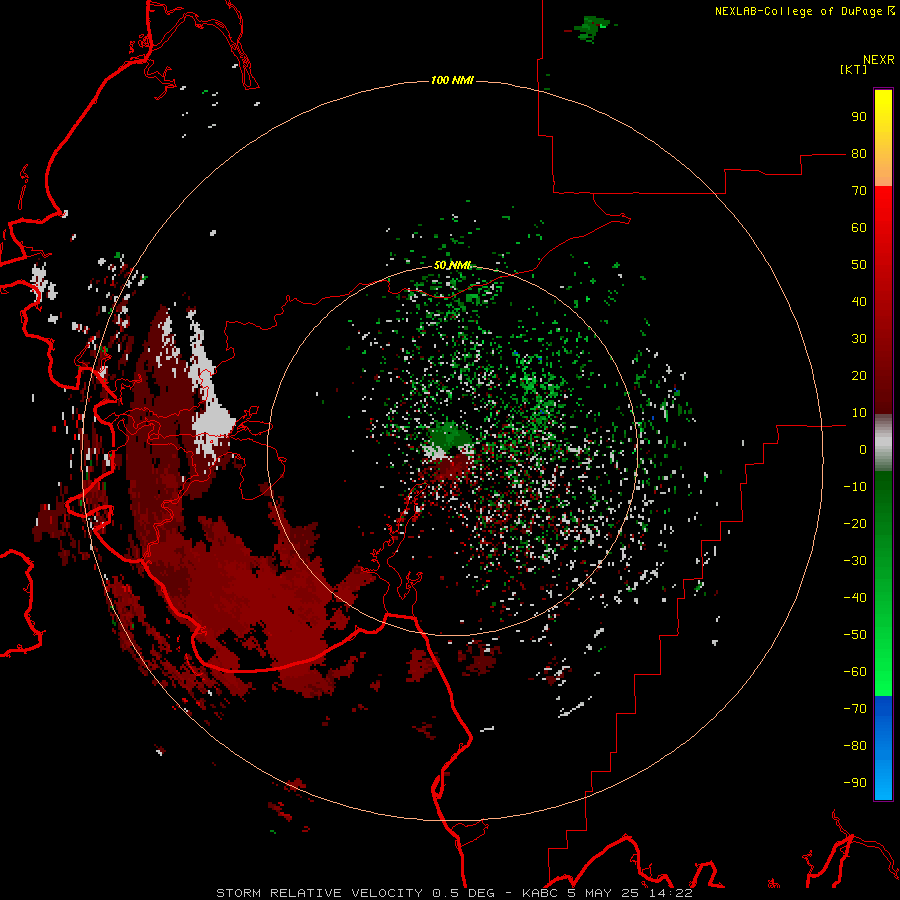Click the KT units label above color scale
Screen dimensions: 900x900
(x=854, y=69)
